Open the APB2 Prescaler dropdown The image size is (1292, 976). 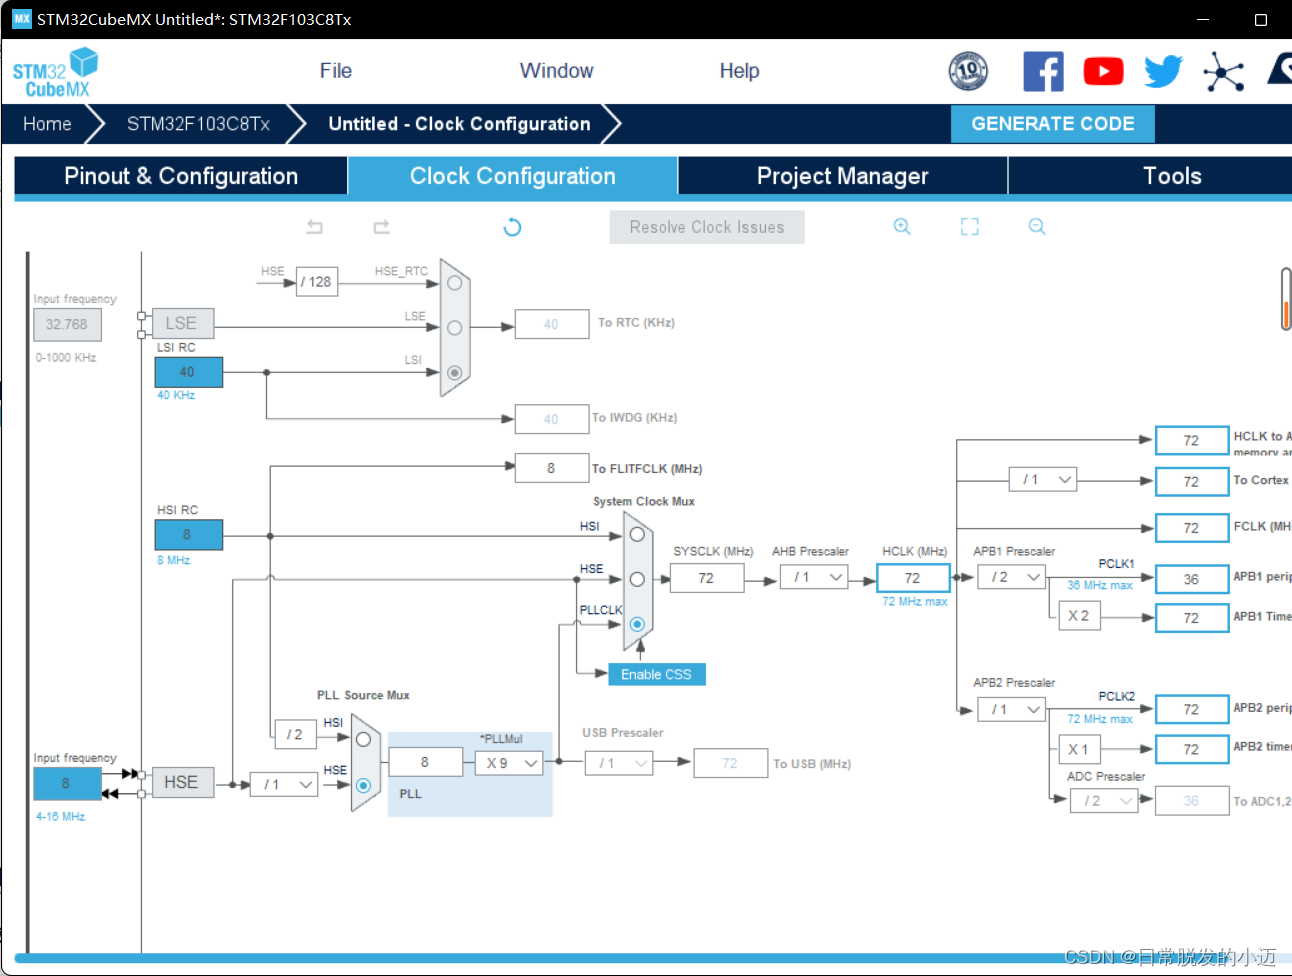coord(1012,709)
